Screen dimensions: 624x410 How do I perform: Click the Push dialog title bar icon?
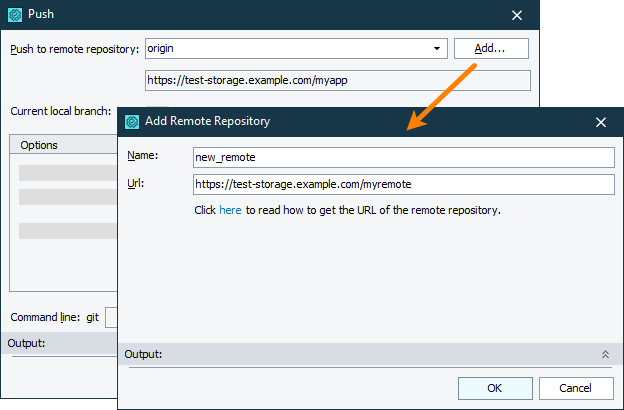pos(16,15)
